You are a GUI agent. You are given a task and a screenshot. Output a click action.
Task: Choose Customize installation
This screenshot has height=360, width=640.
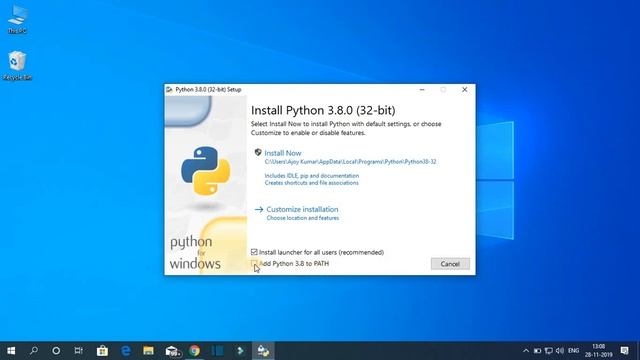click(x=302, y=209)
